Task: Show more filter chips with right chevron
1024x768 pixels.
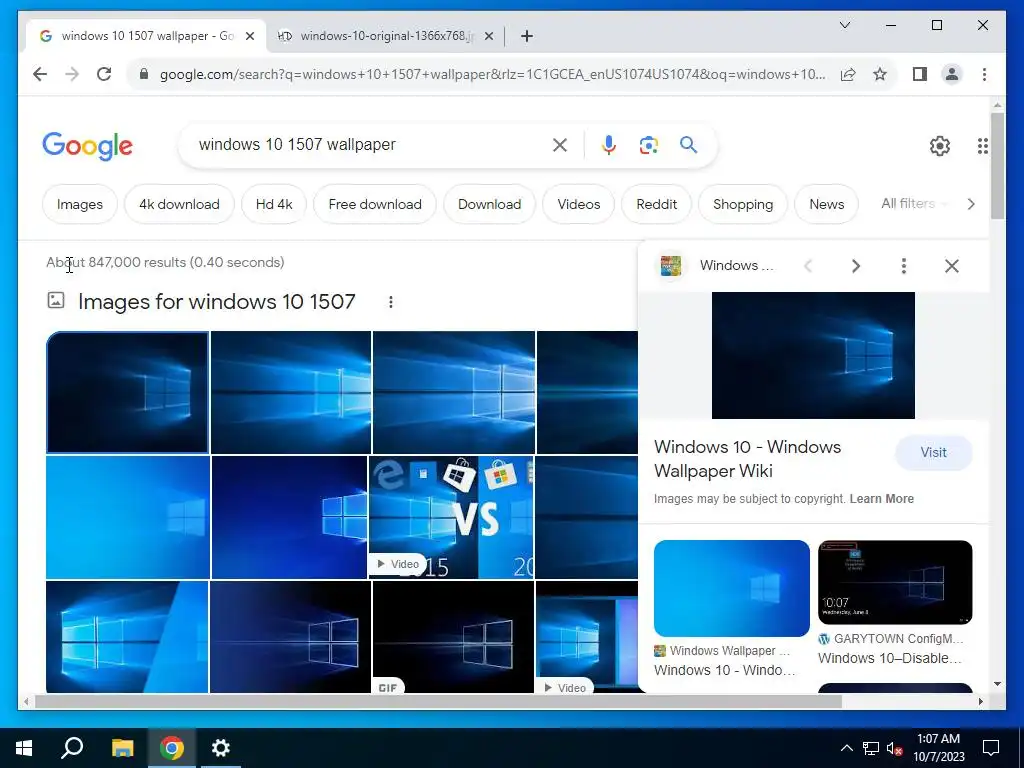Action: click(x=971, y=204)
